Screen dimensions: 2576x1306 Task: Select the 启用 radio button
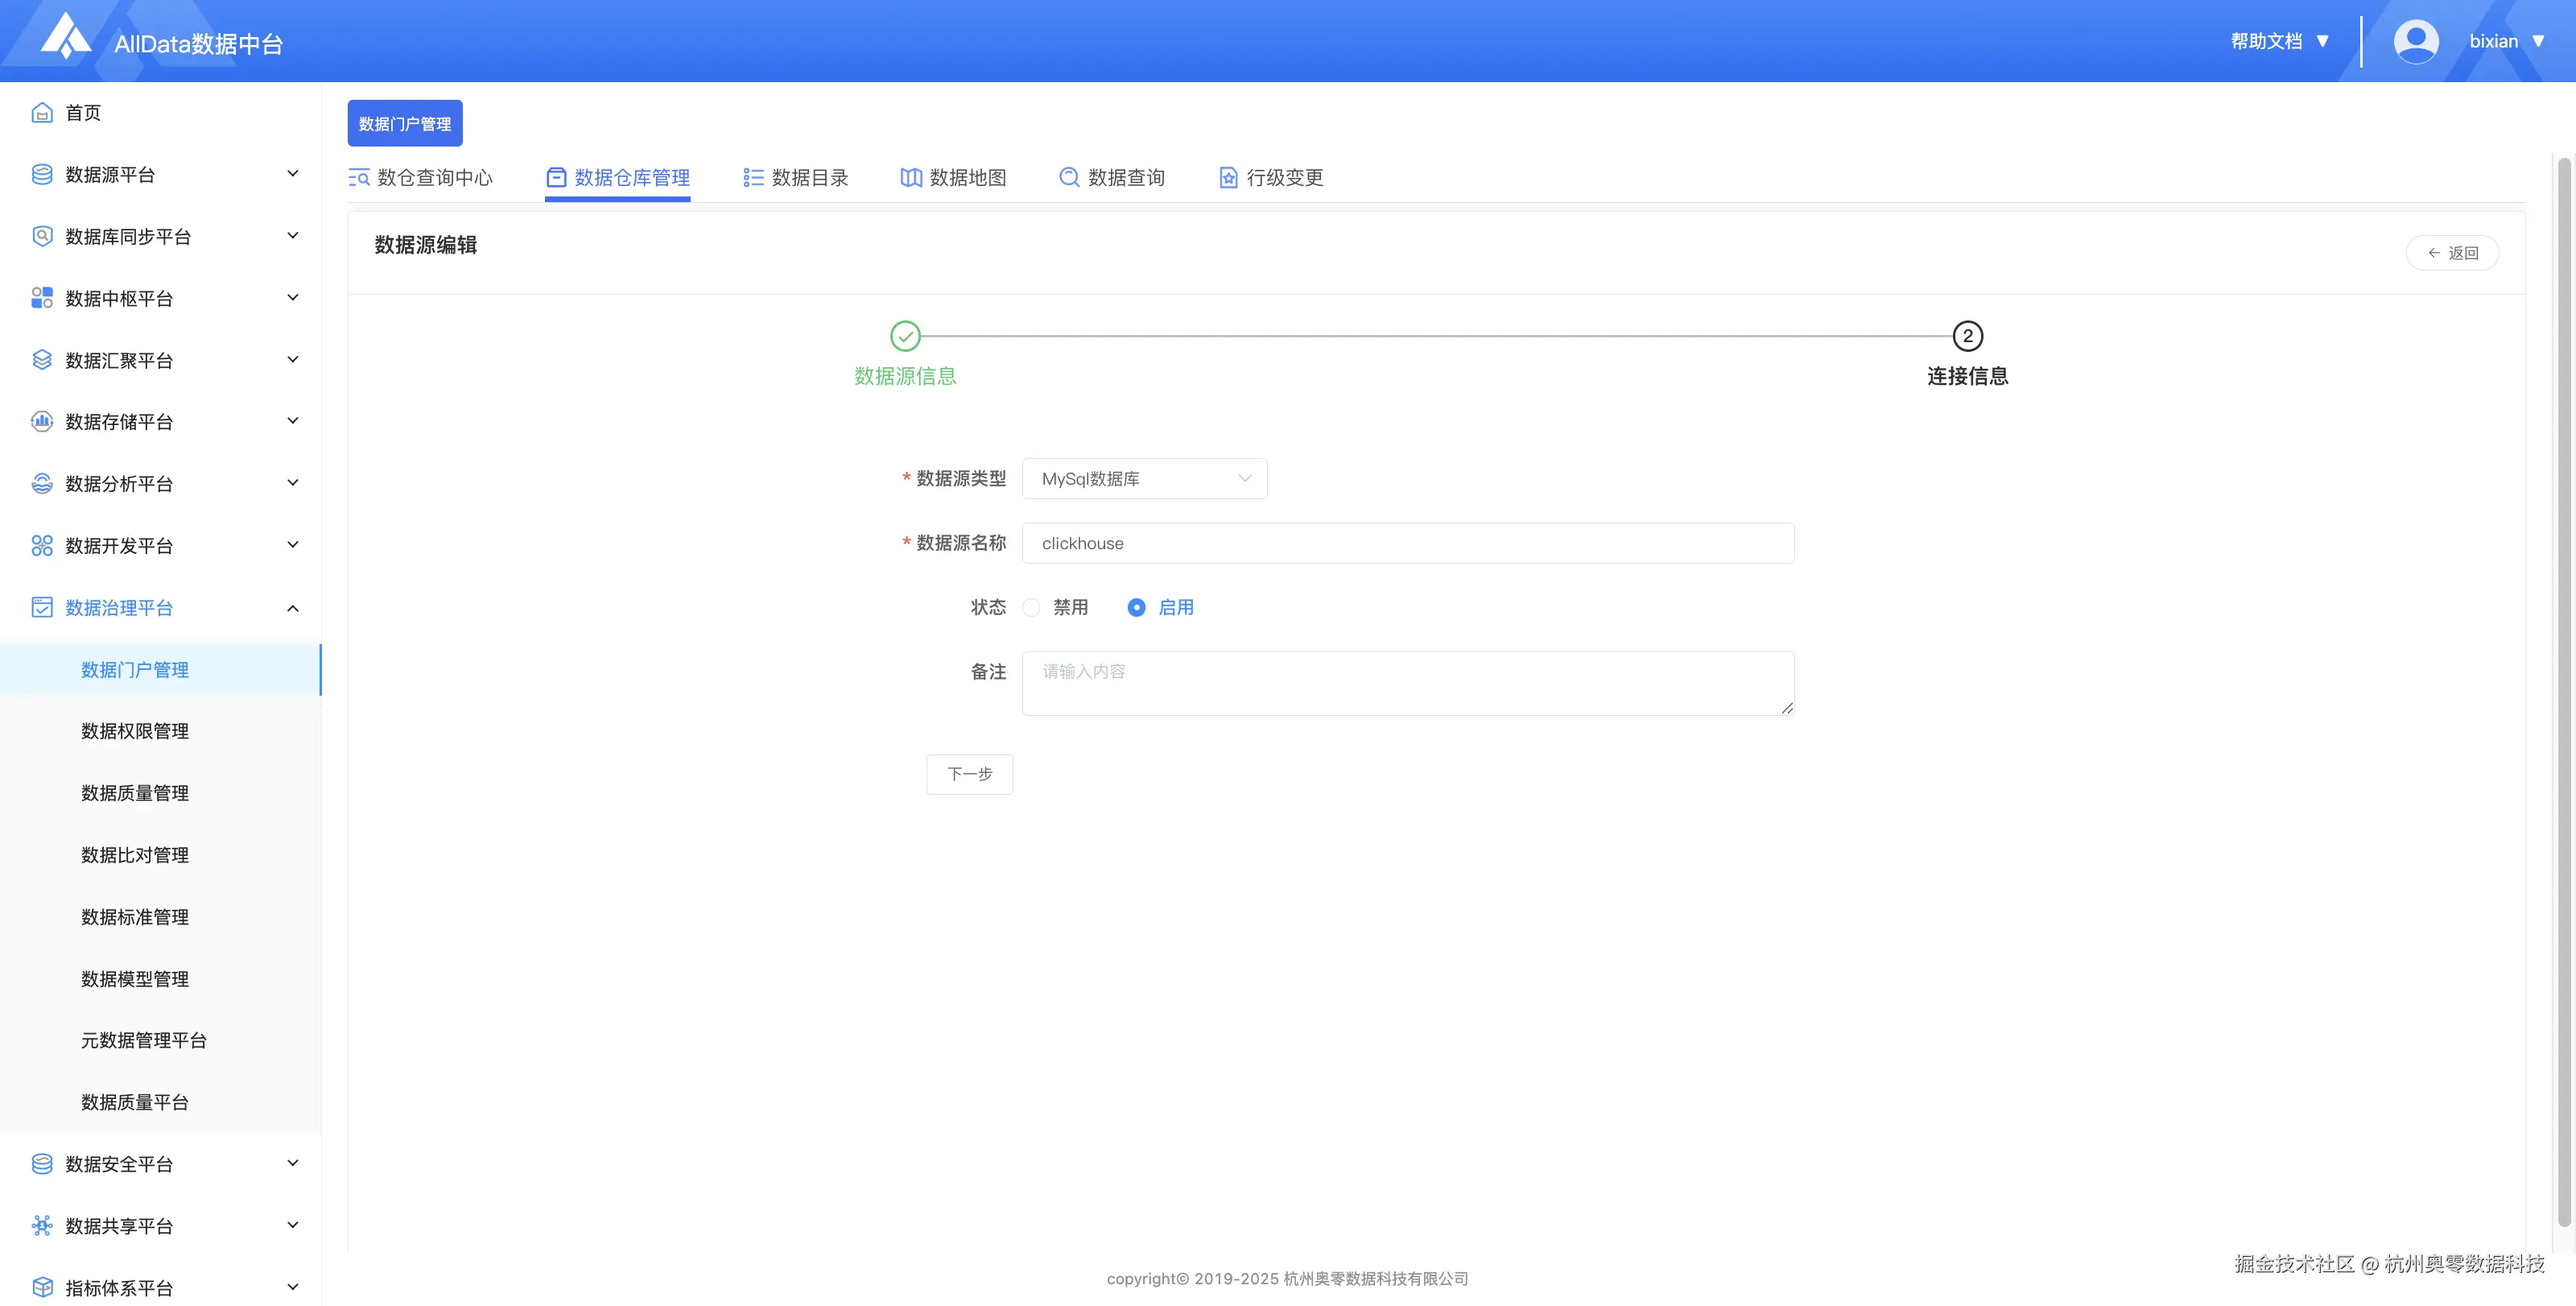click(x=1136, y=608)
